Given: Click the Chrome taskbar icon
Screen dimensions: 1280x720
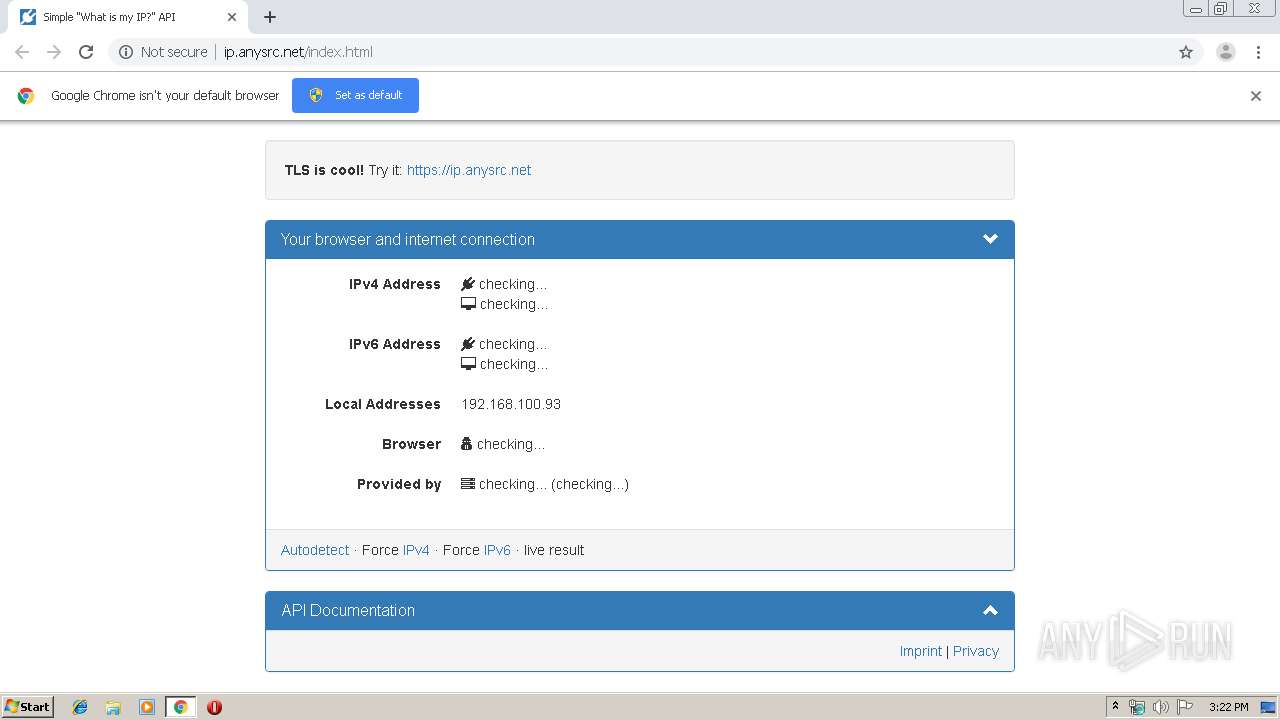Looking at the screenshot, I should point(180,707).
